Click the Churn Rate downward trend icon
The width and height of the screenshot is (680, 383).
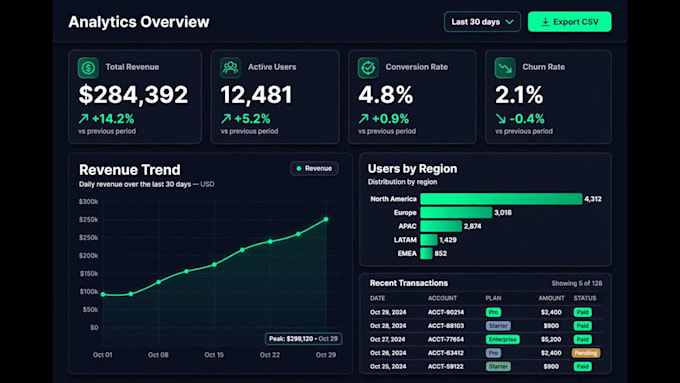coord(505,68)
